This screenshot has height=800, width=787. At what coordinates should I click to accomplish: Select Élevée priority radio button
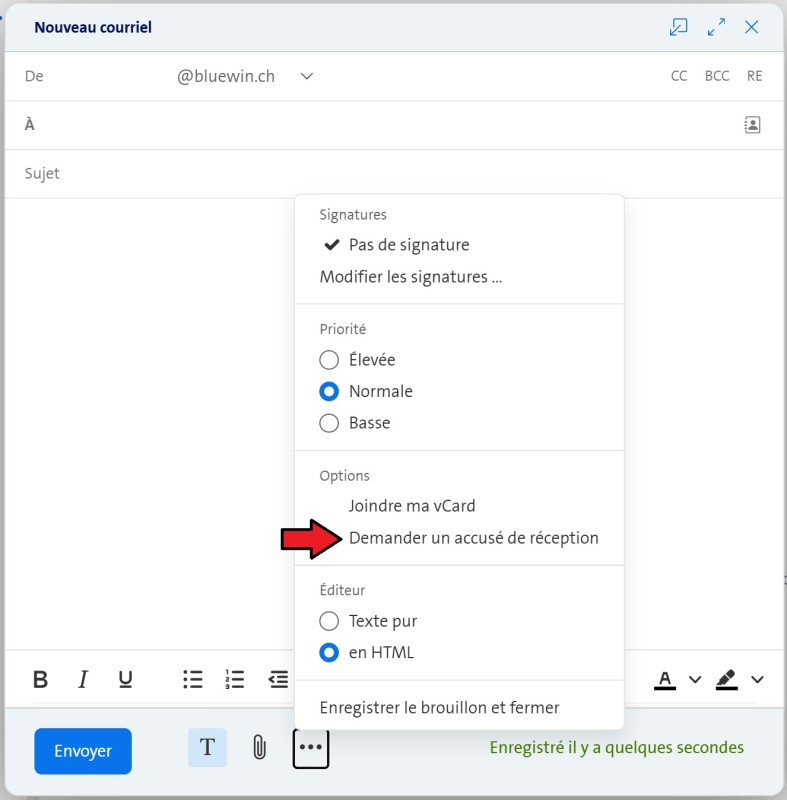[x=329, y=360]
